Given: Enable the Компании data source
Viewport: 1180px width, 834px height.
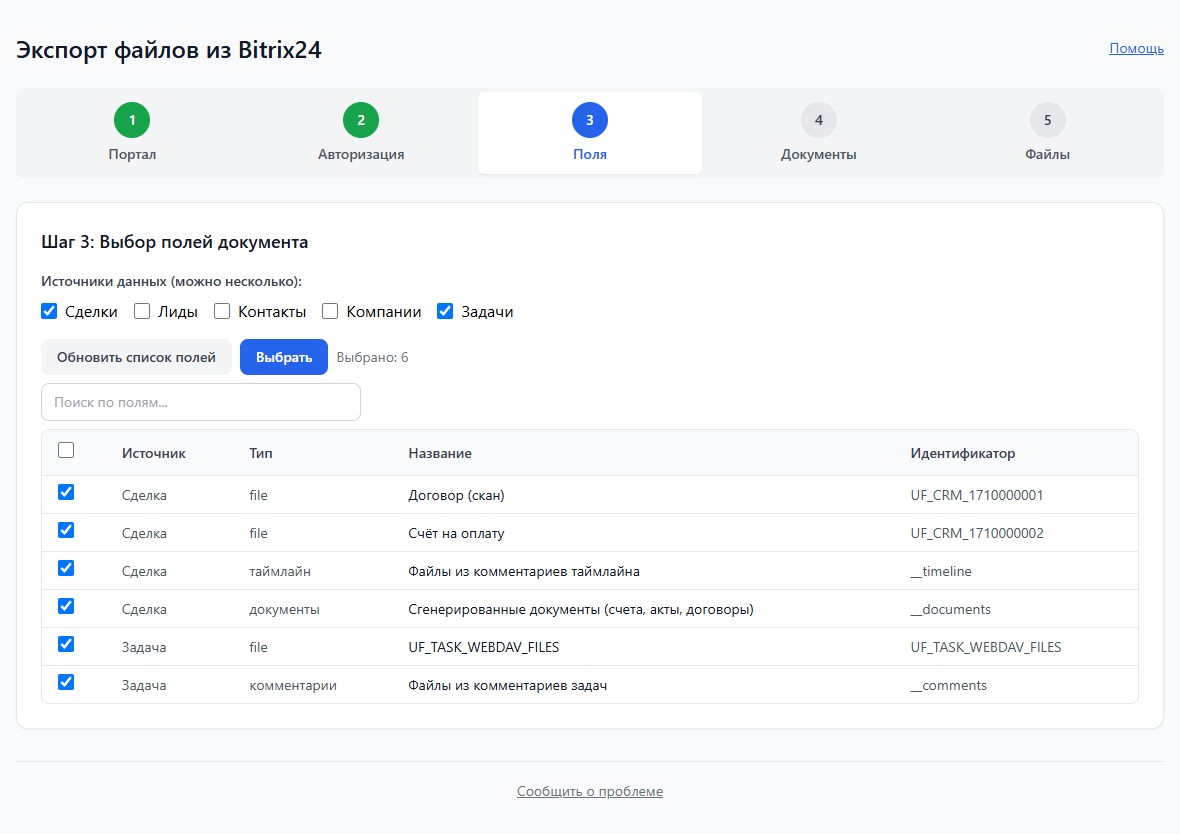Looking at the screenshot, I should [330, 311].
